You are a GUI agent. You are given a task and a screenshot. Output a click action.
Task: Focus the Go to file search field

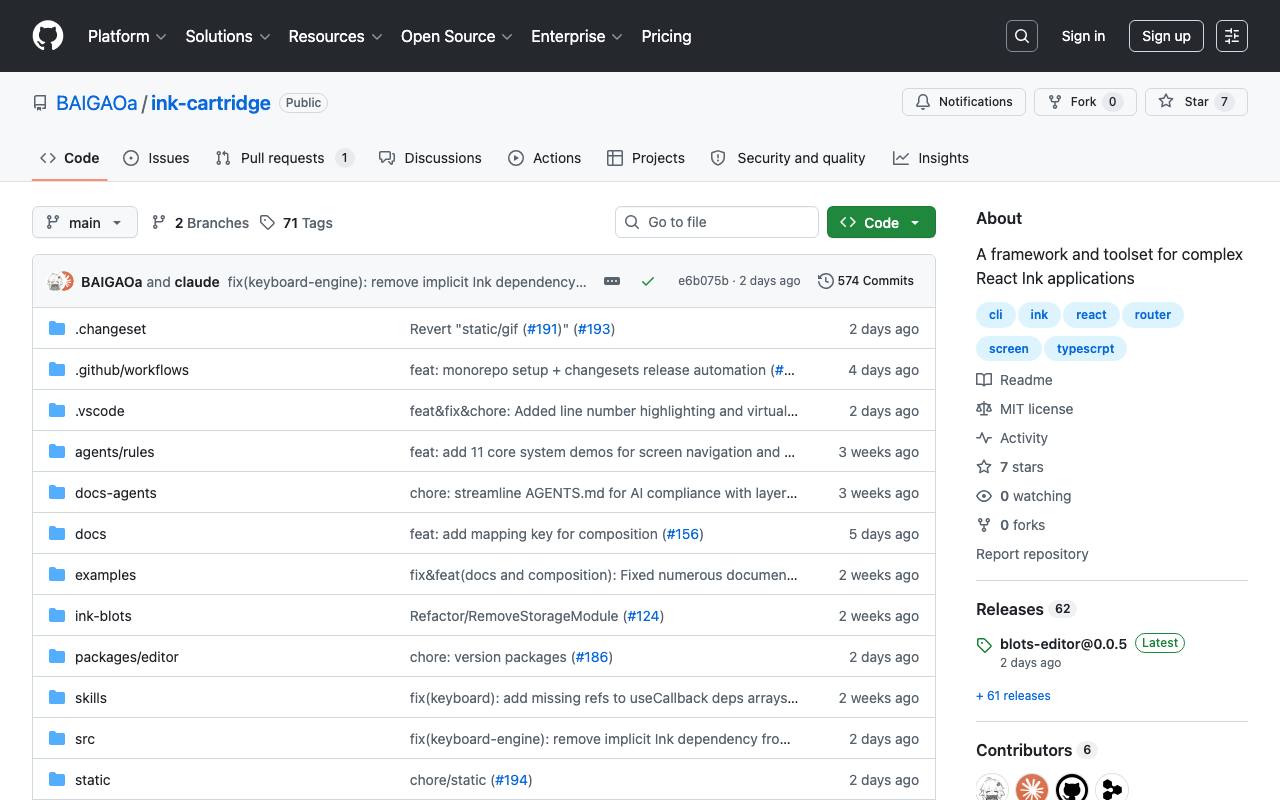tap(717, 222)
